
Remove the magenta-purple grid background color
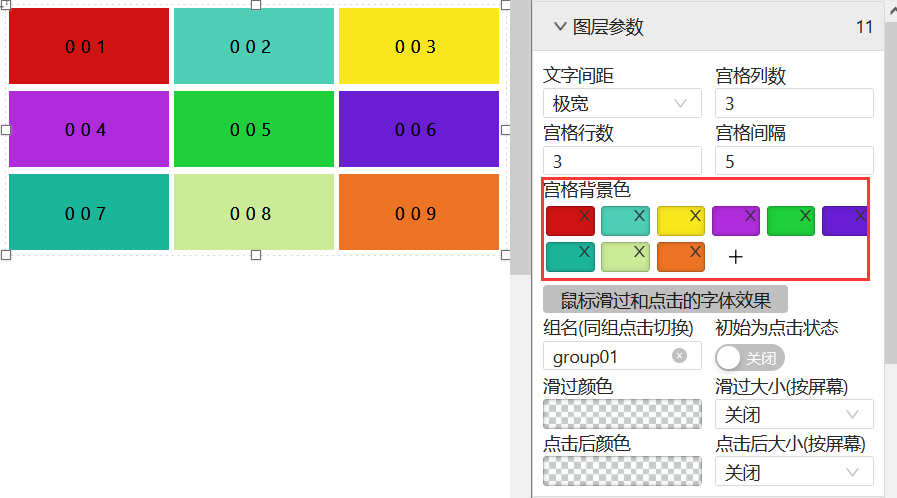coord(750,216)
